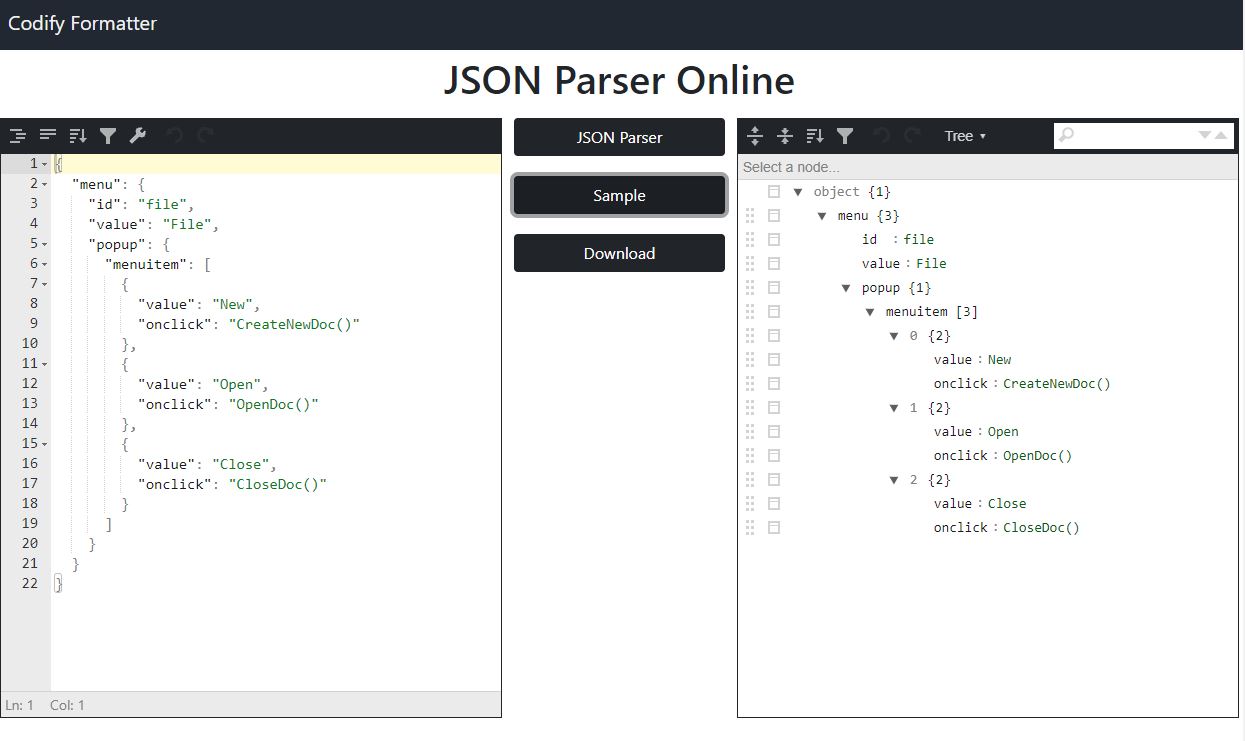Image resolution: width=1245 pixels, height=741 pixels.
Task: Click the JSON Parser button
Action: point(619,137)
